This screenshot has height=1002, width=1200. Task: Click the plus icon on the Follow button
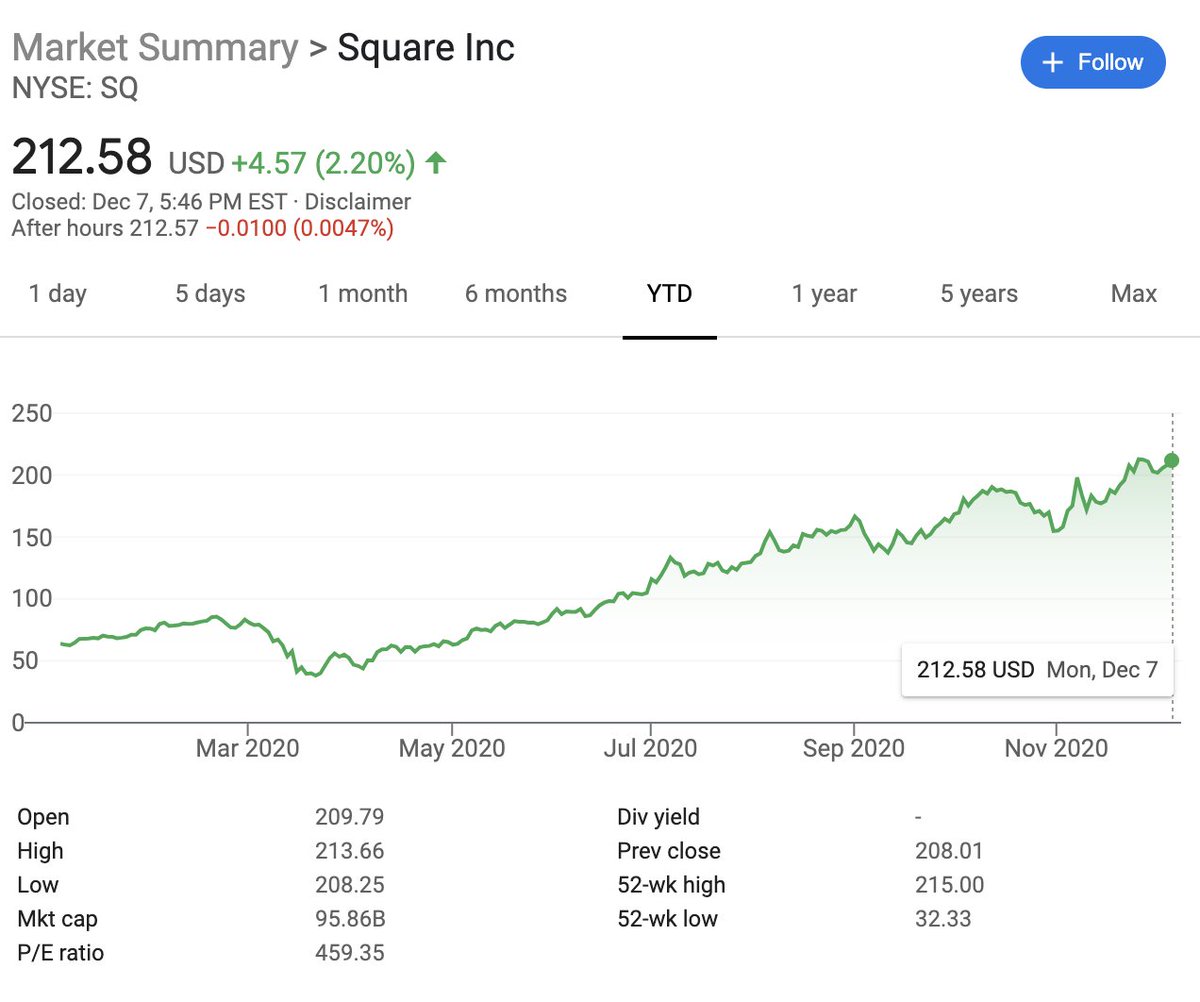pos(1052,62)
